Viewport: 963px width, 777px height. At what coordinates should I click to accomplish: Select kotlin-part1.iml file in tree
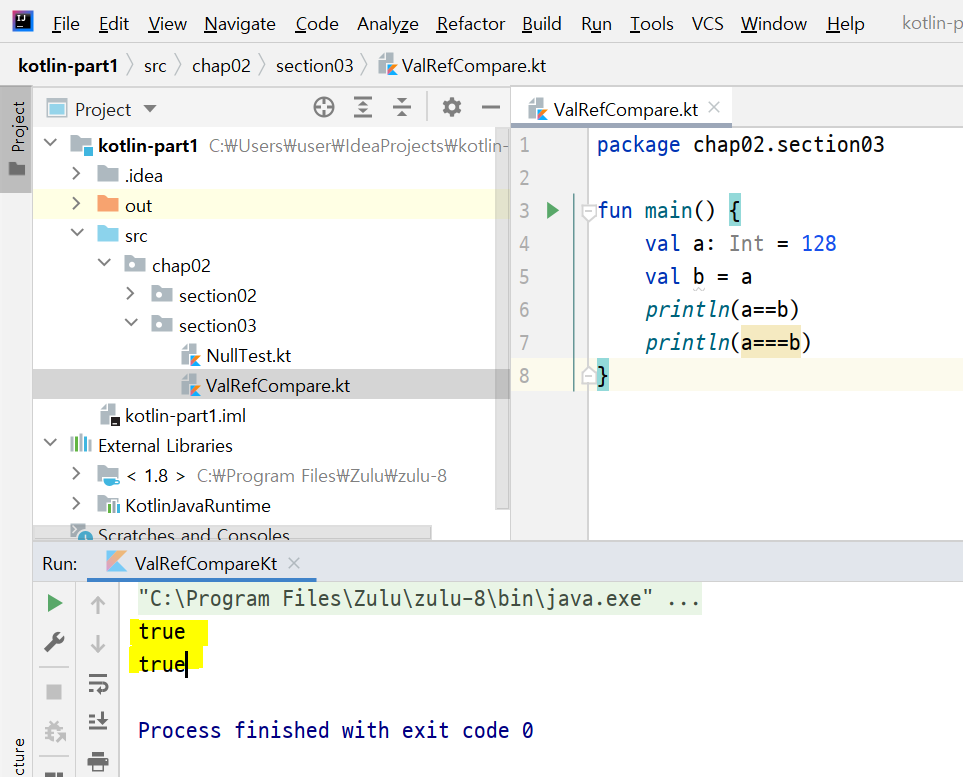185,415
